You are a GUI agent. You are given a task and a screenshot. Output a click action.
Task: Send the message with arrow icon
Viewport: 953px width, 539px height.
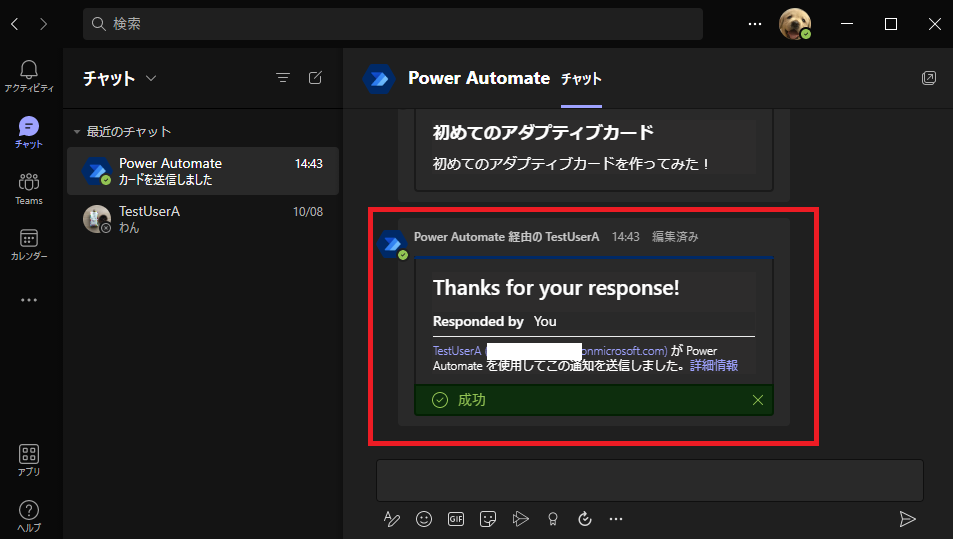pyautogui.click(x=907, y=519)
